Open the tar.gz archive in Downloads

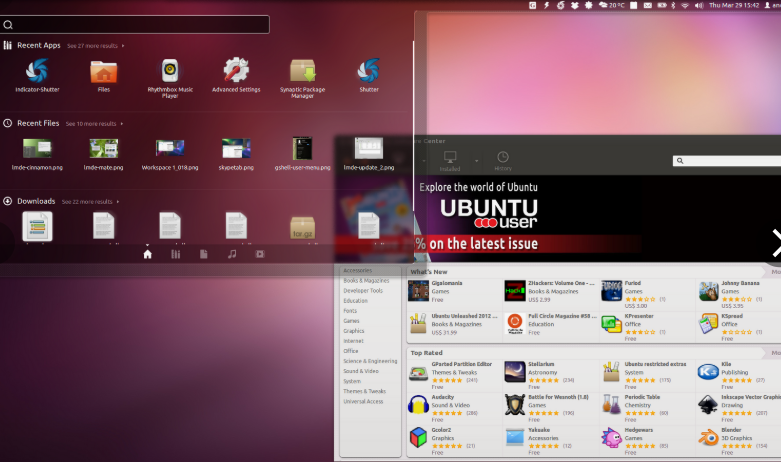pos(302,228)
